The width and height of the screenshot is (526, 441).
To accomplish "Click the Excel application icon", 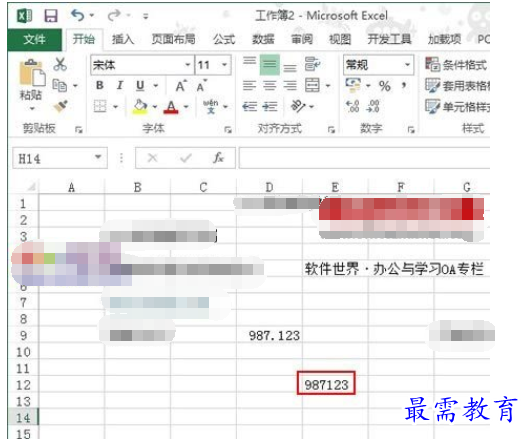I will pos(25,16).
